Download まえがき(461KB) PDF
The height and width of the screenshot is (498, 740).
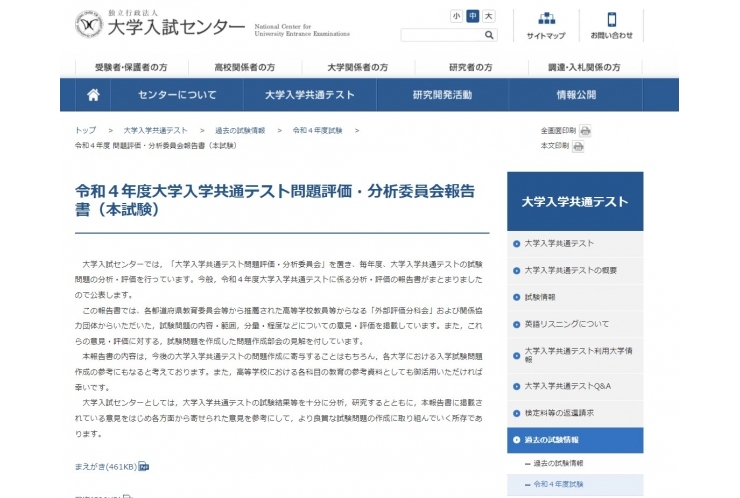tap(106, 467)
